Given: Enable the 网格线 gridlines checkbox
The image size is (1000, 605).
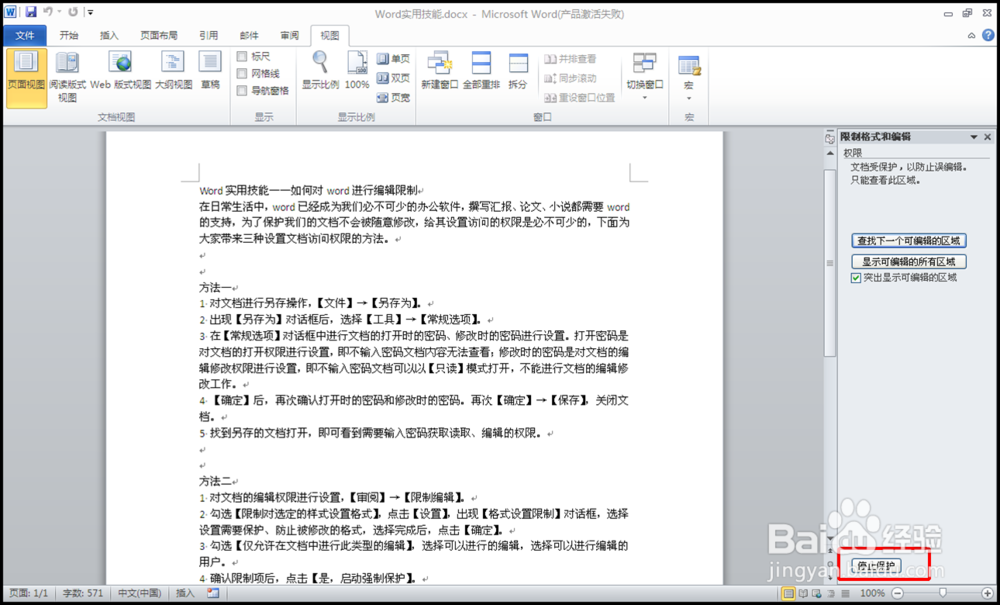Looking at the screenshot, I should 242,73.
